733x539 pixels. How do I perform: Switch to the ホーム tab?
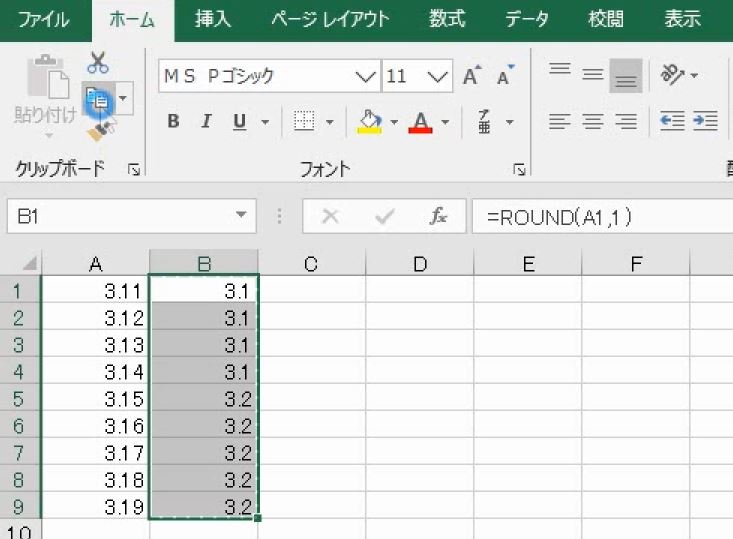pos(132,20)
